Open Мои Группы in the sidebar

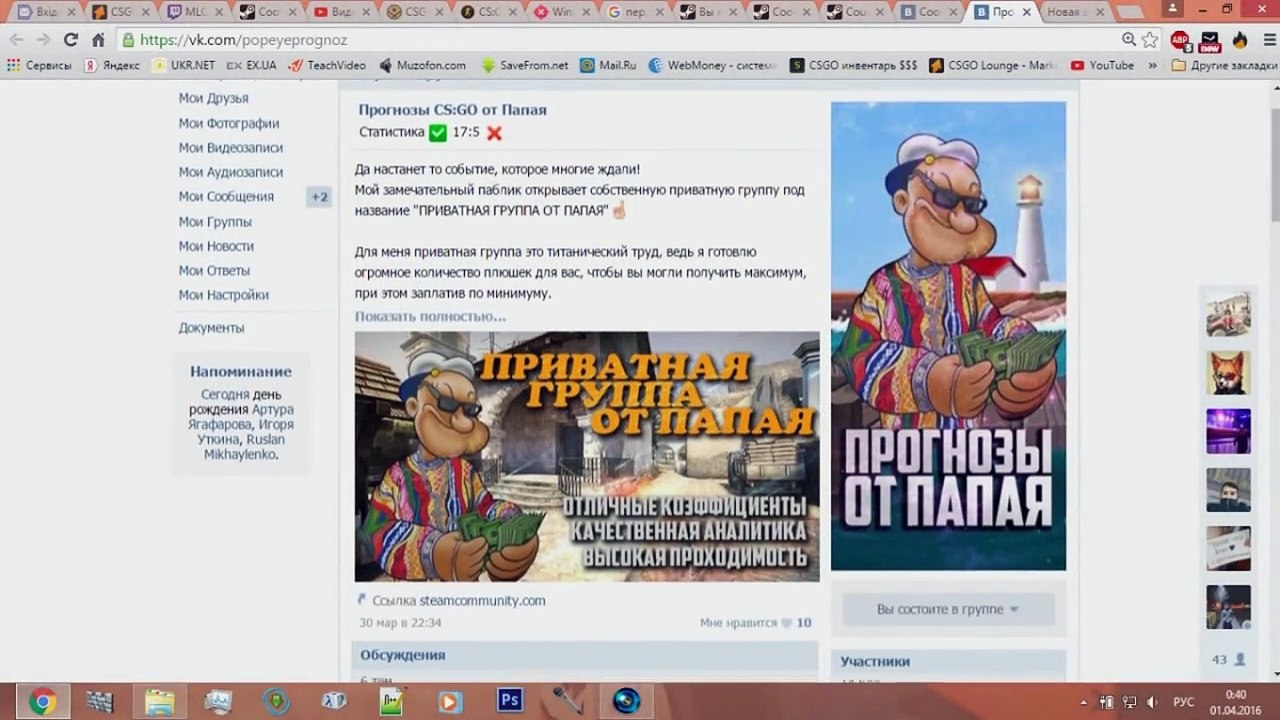pos(215,222)
